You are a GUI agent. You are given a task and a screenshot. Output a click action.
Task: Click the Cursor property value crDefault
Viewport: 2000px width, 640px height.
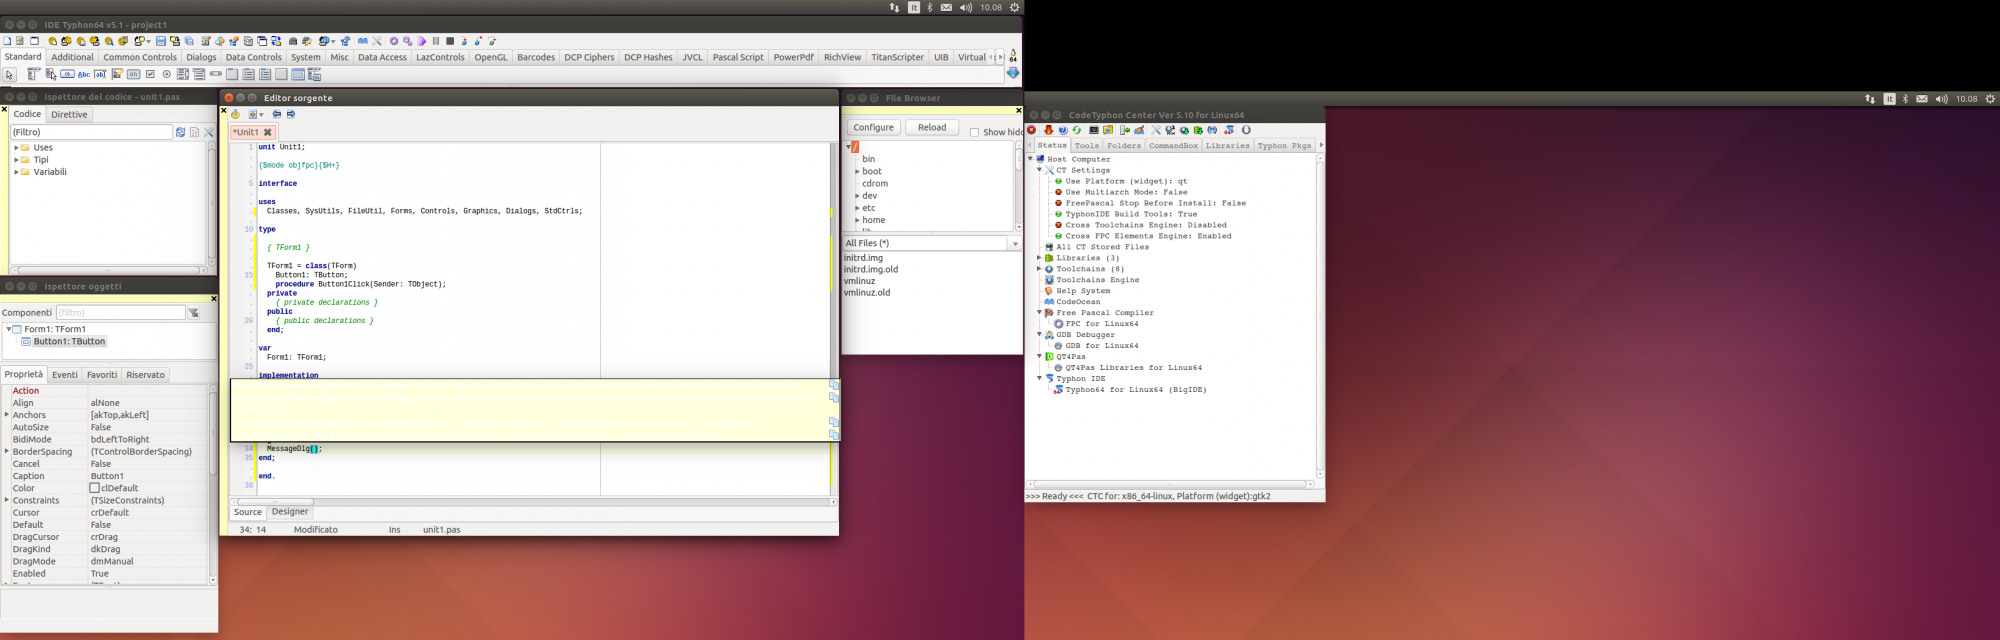[111, 513]
